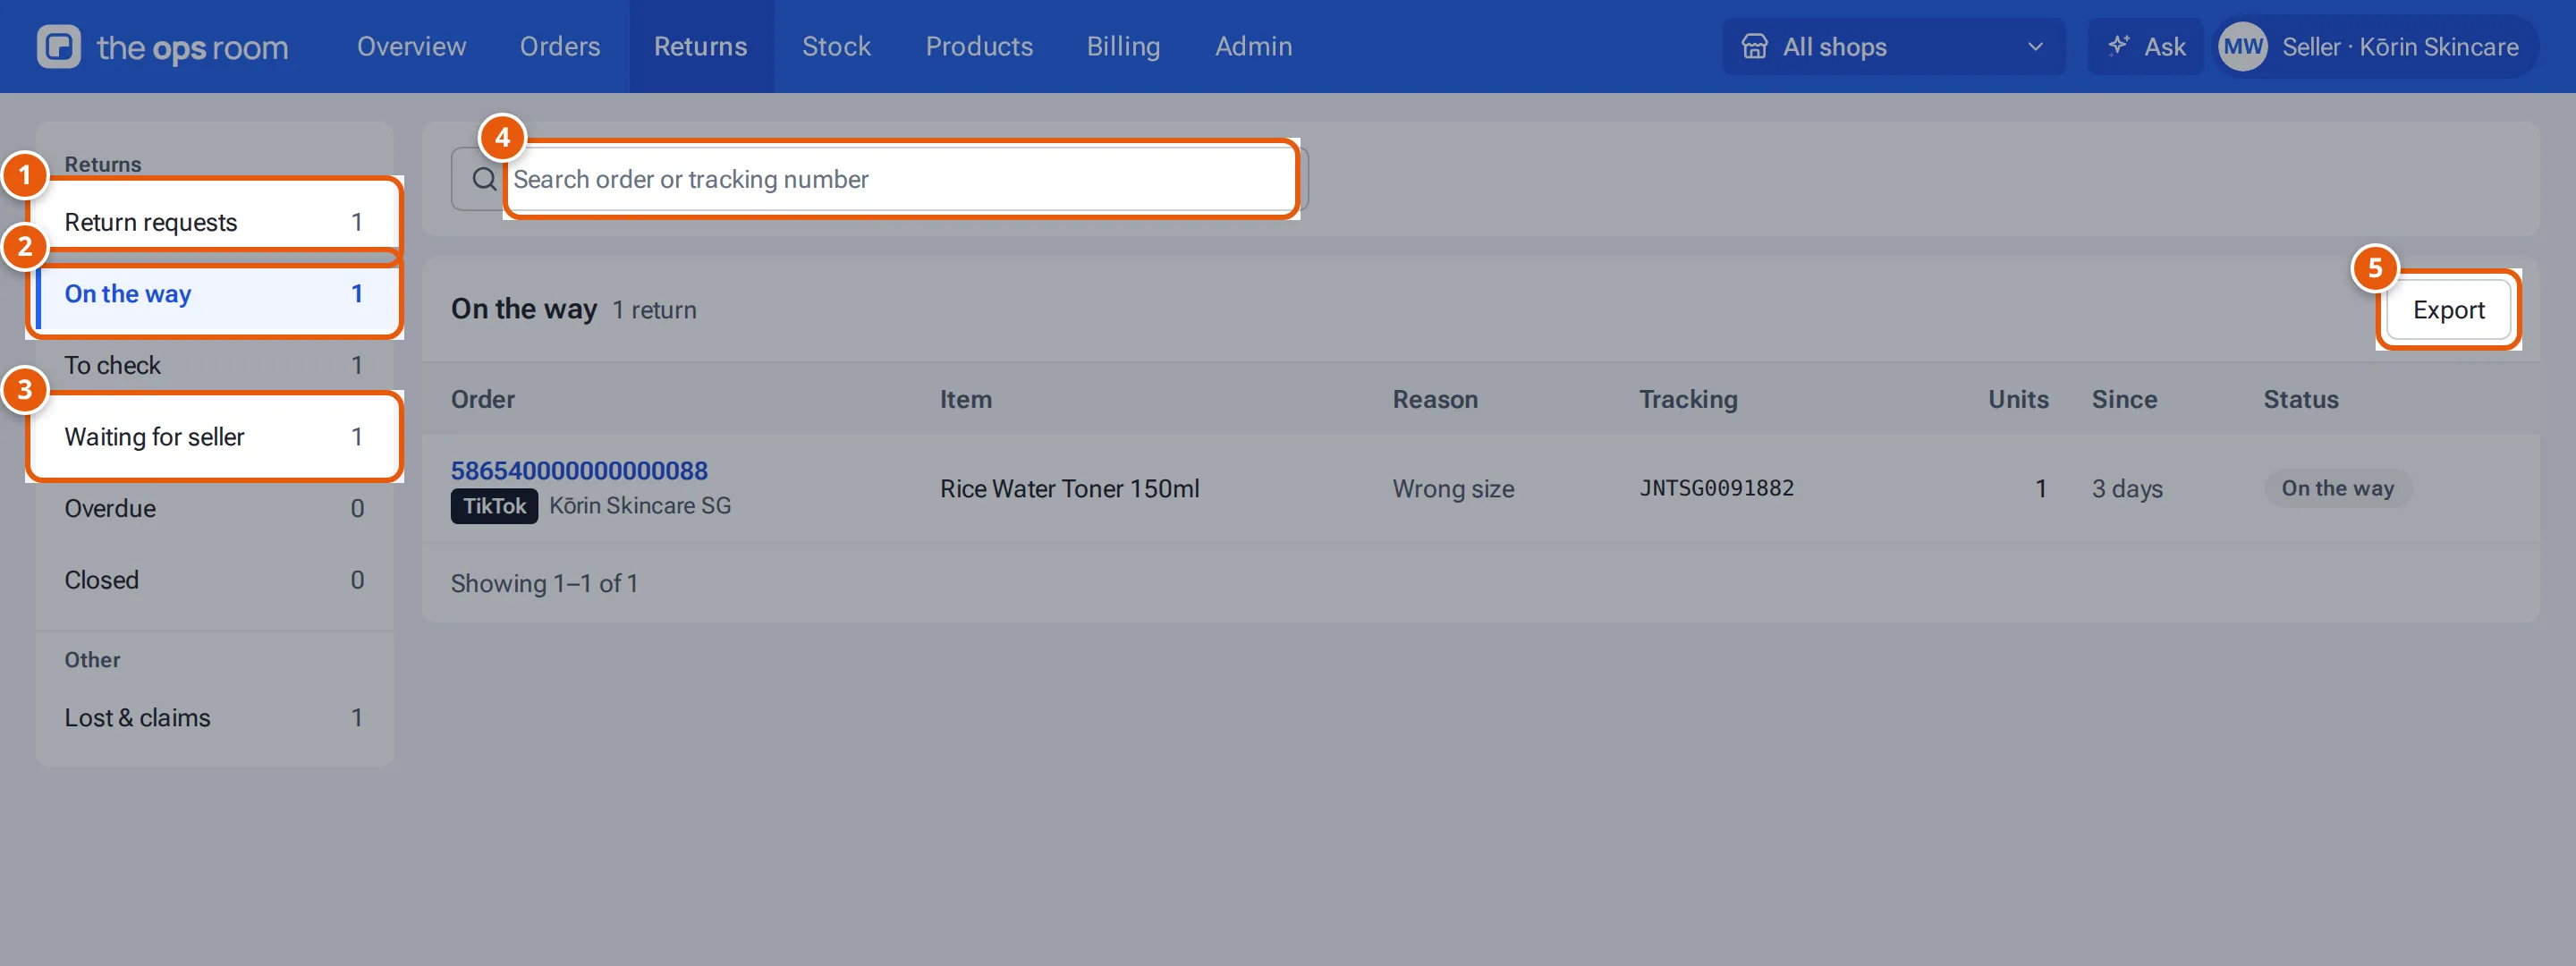The image size is (2576, 966).
Task: Click Rice Water Toner 150ml item
Action: 1069,489
